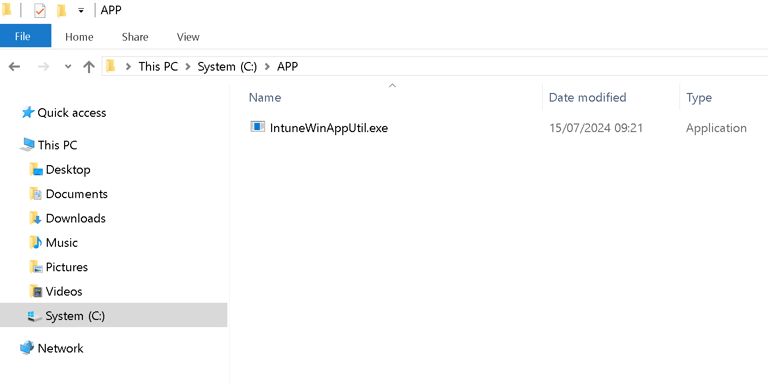Click APP in the address breadcrumb
Viewport: 768px width, 384px height.
pos(288,67)
